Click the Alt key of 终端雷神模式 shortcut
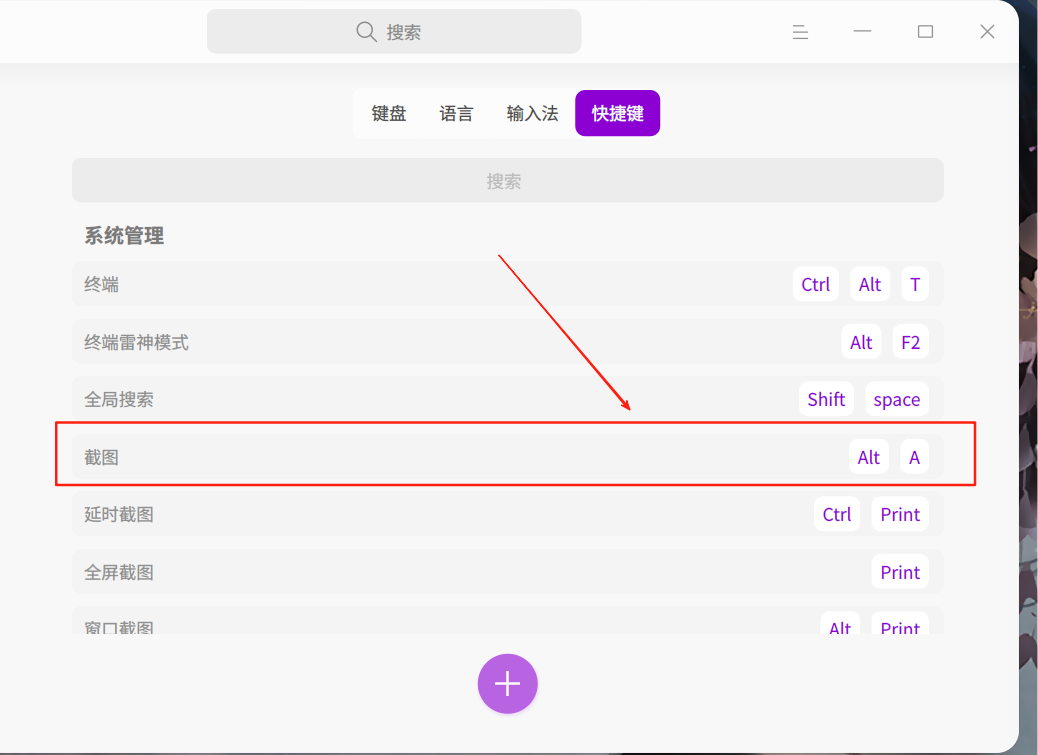The image size is (1038, 755). point(861,342)
